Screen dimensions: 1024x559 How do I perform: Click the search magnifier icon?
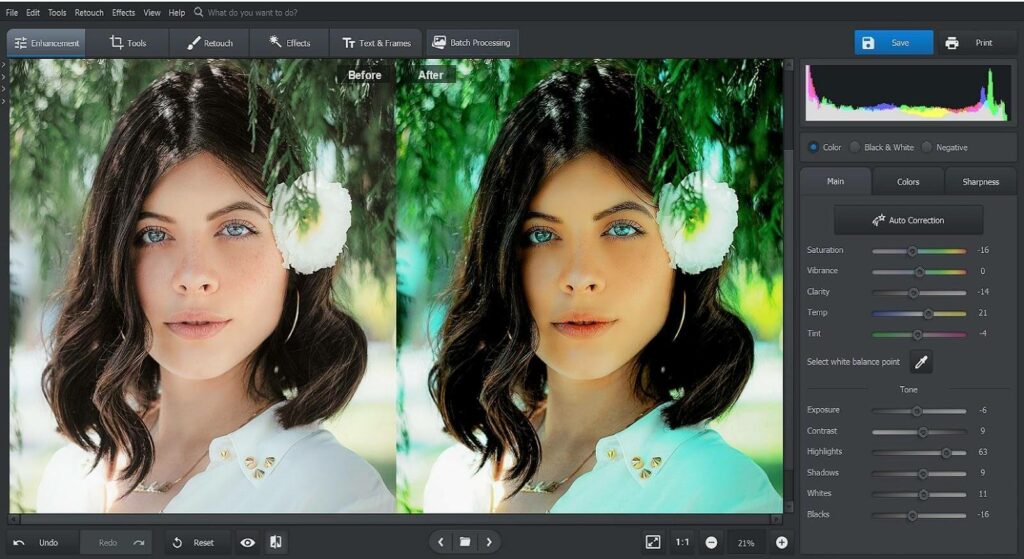tap(199, 12)
